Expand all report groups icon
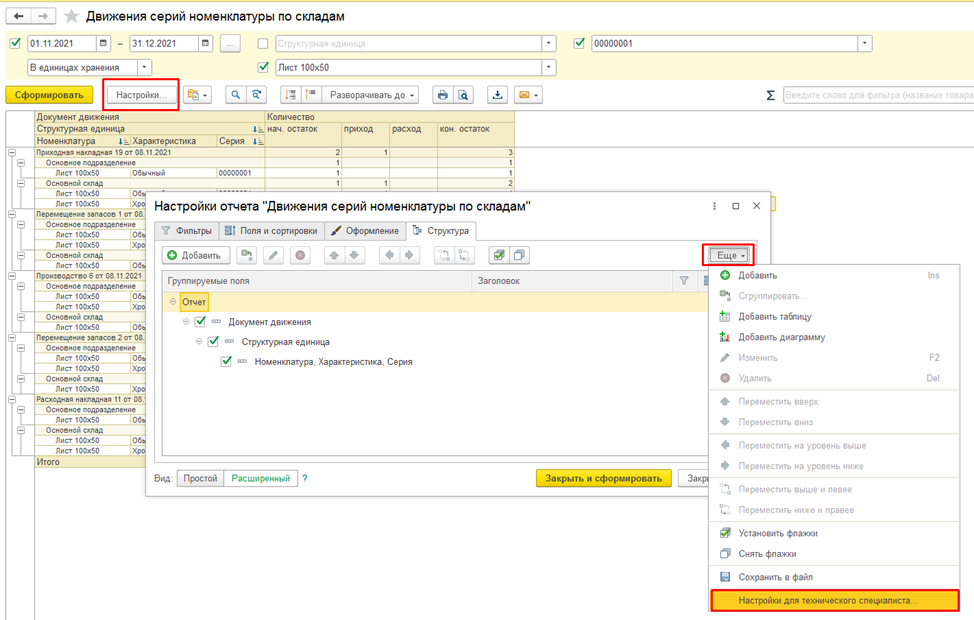This screenshot has width=974, height=620. tap(311, 95)
